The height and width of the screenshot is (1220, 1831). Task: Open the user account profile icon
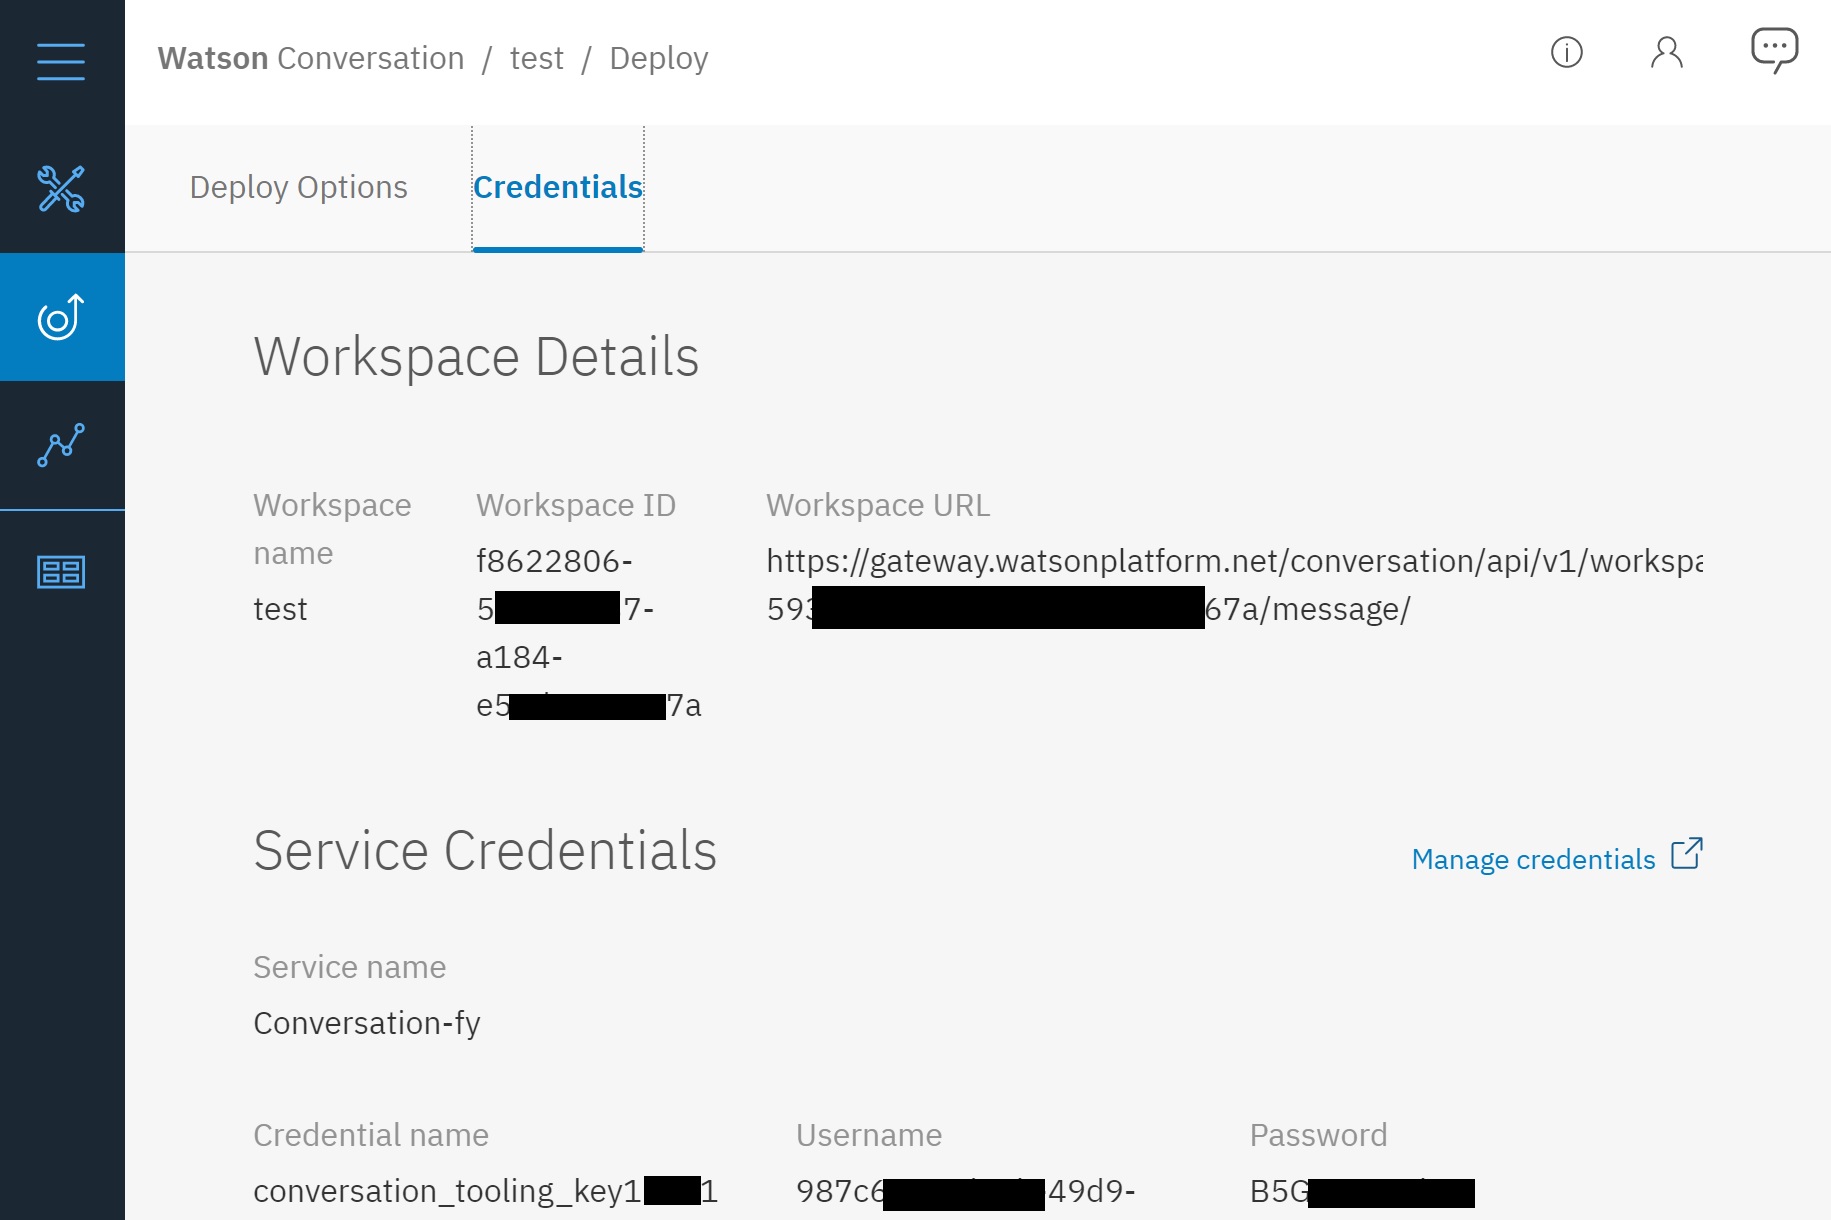point(1666,52)
